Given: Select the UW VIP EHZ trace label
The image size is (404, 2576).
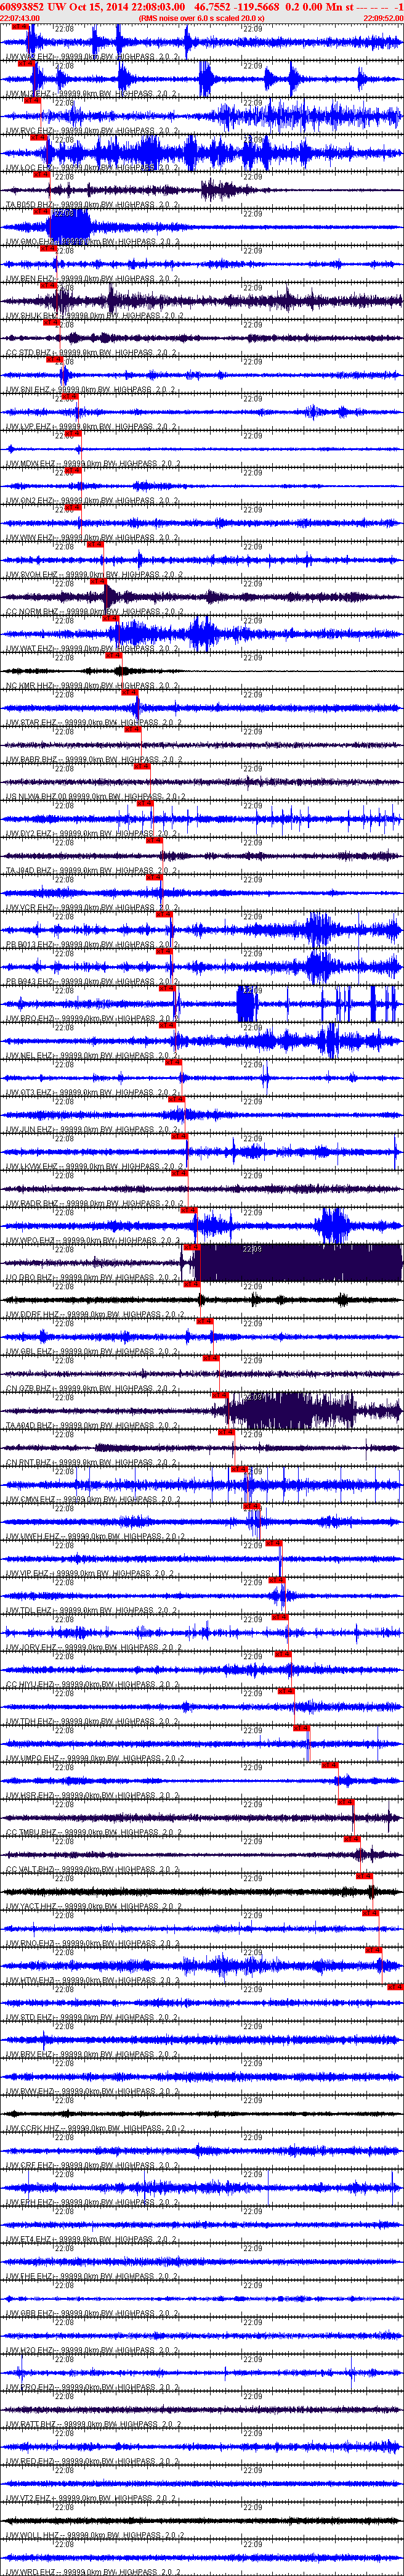Looking at the screenshot, I should pyautogui.click(x=93, y=1573).
